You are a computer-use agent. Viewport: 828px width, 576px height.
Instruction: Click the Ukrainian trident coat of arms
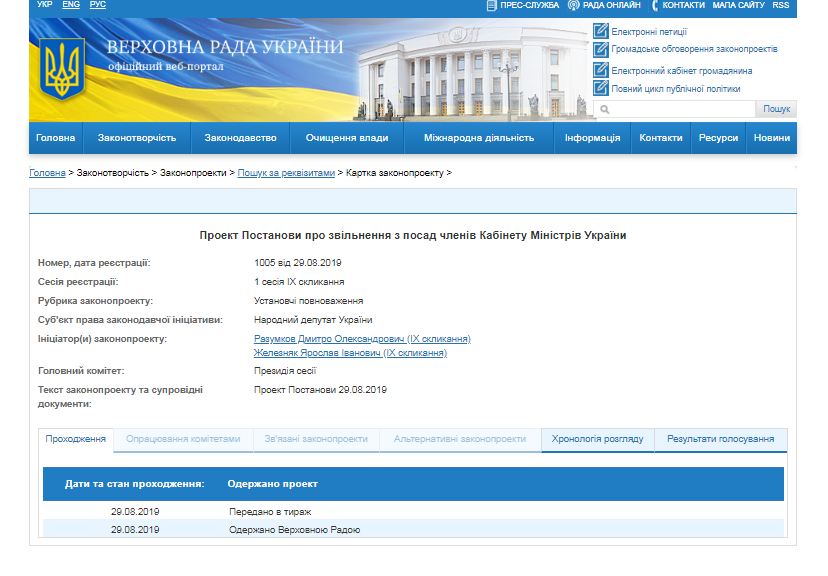[x=62, y=69]
